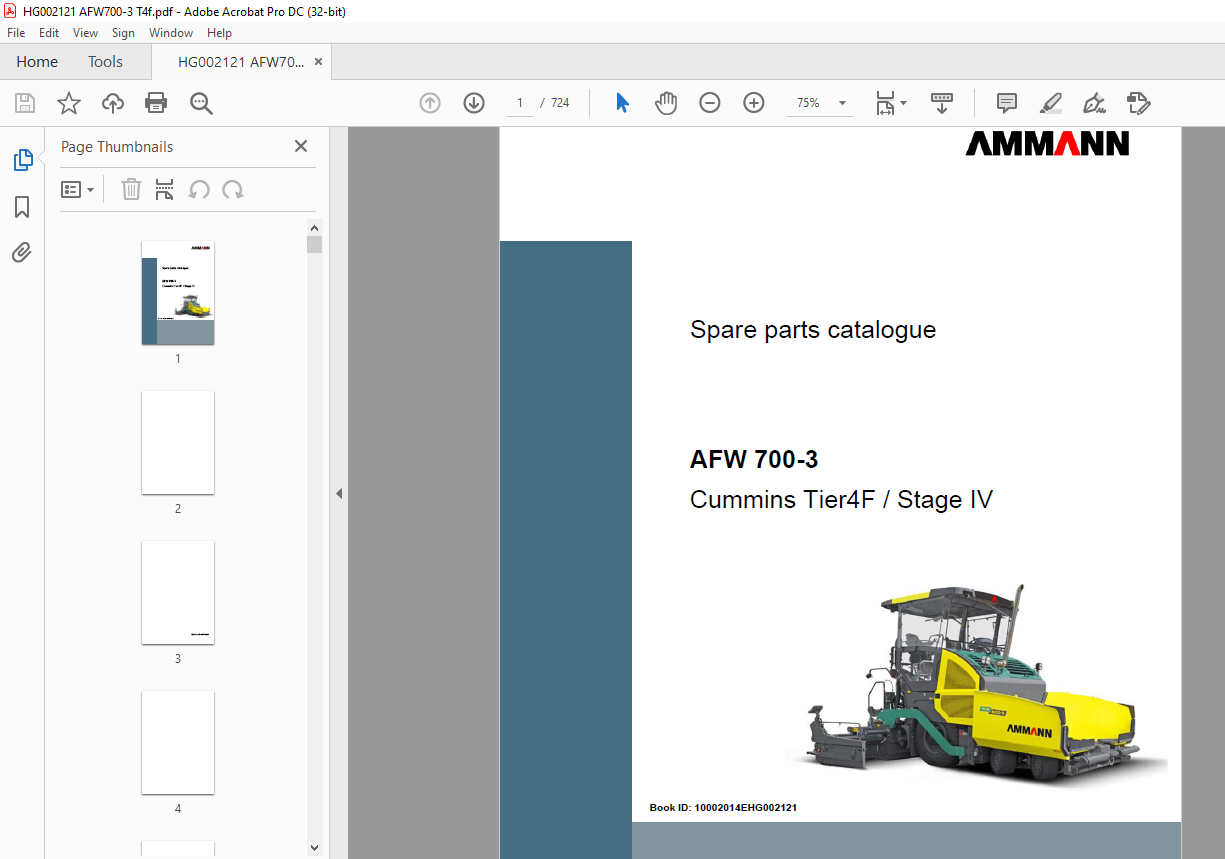Zoom out with the minus icon
1225x859 pixels.
click(x=710, y=103)
